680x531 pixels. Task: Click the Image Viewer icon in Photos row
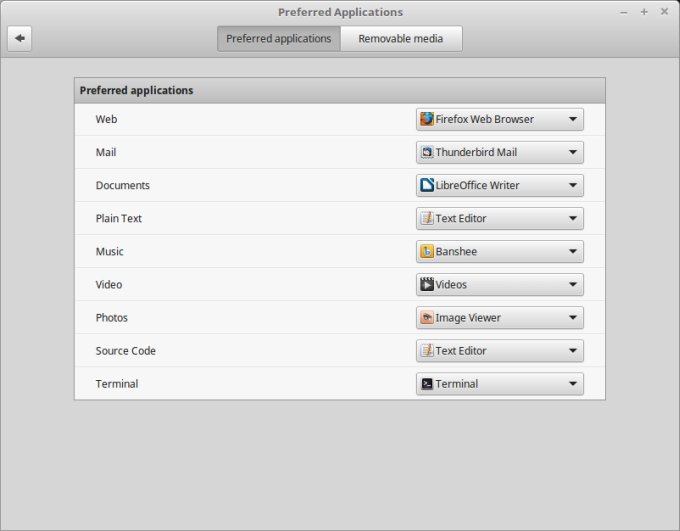(x=427, y=318)
